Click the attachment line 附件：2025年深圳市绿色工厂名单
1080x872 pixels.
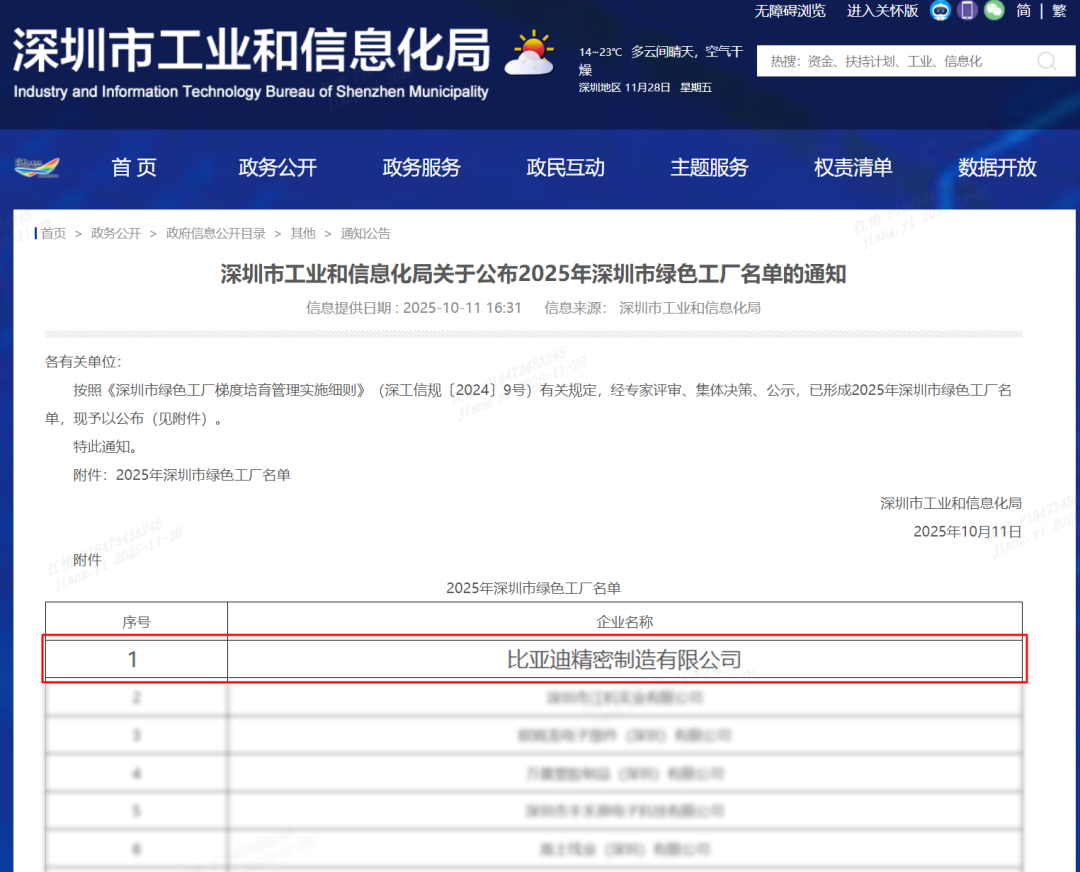(x=182, y=475)
